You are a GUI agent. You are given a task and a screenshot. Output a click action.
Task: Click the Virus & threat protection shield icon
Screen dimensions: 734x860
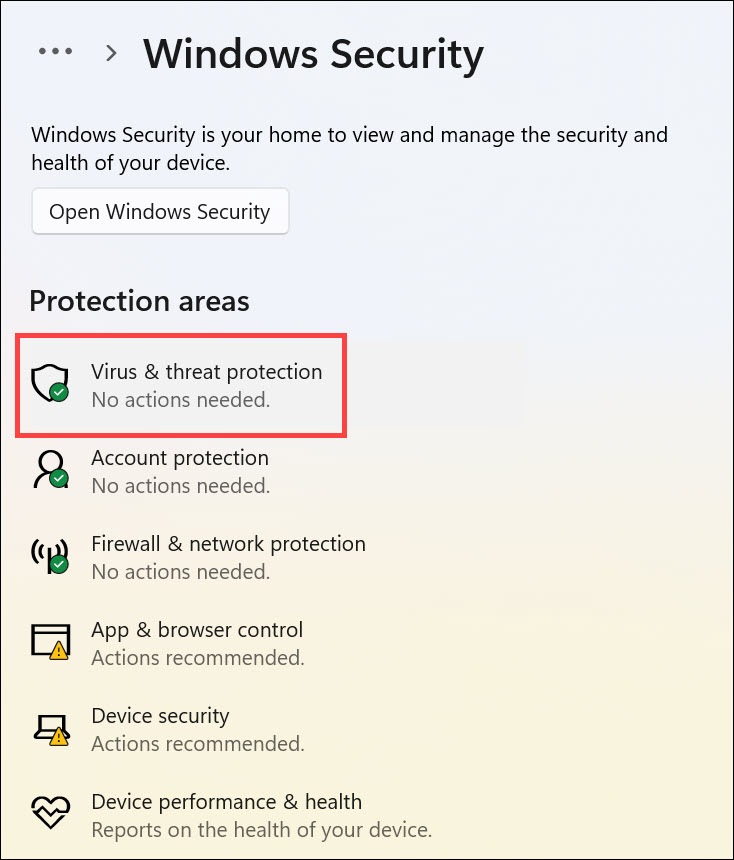(x=49, y=384)
